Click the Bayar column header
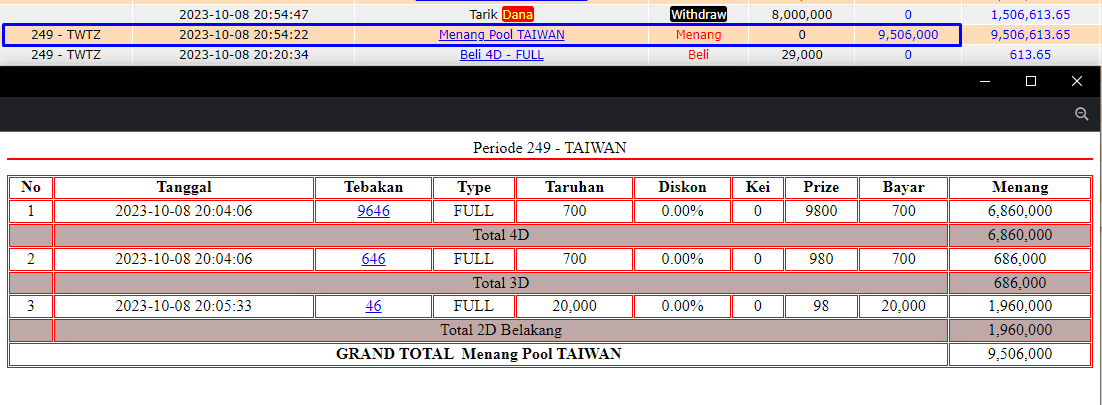 click(x=903, y=187)
